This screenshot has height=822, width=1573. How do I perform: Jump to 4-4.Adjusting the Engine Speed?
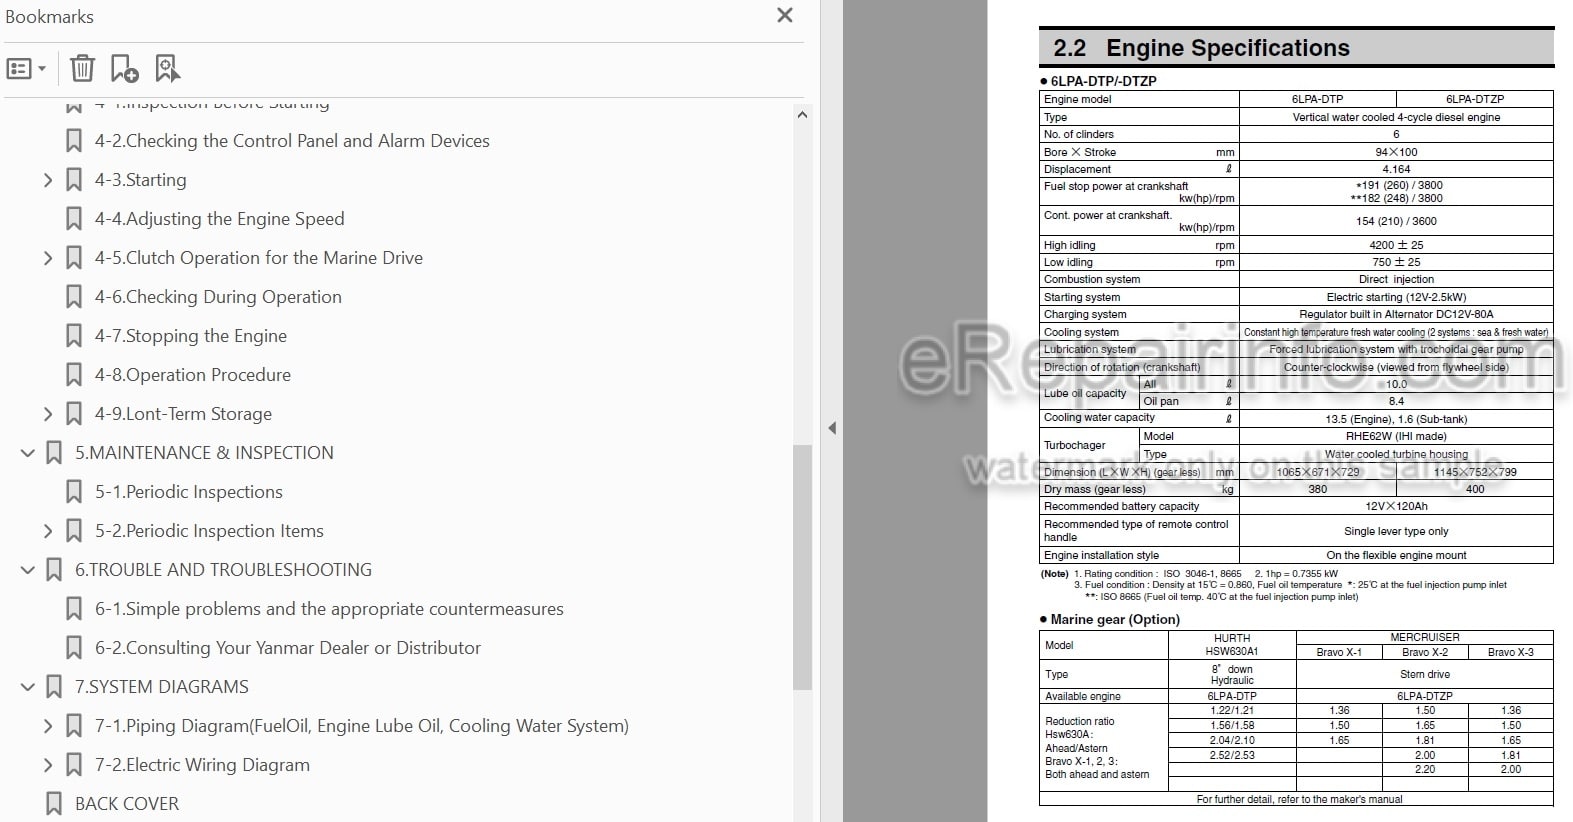pos(219,219)
